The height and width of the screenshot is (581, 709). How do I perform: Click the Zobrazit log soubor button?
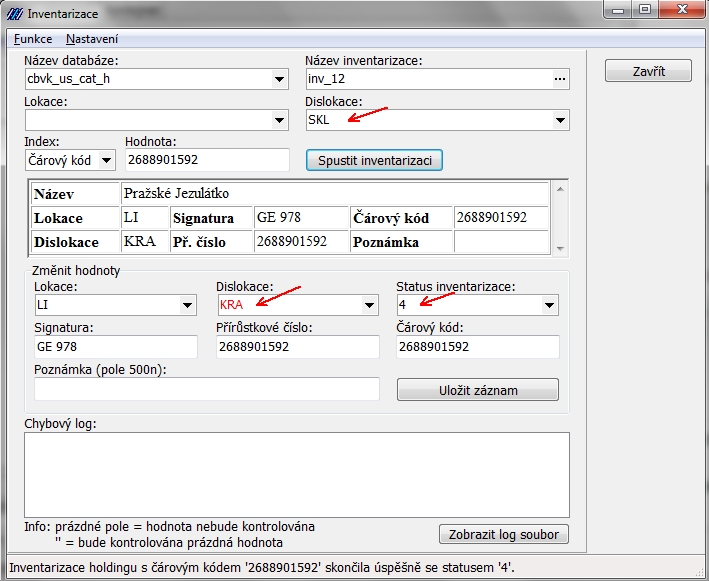(504, 534)
